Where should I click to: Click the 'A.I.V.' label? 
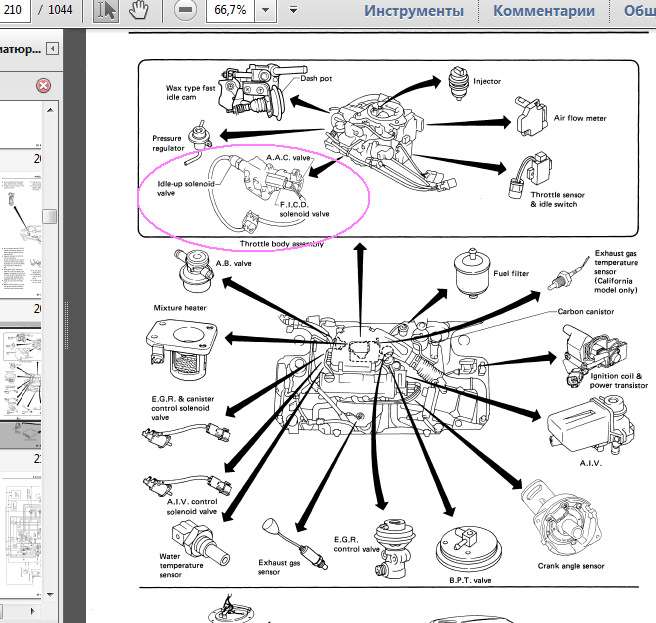coord(590,463)
